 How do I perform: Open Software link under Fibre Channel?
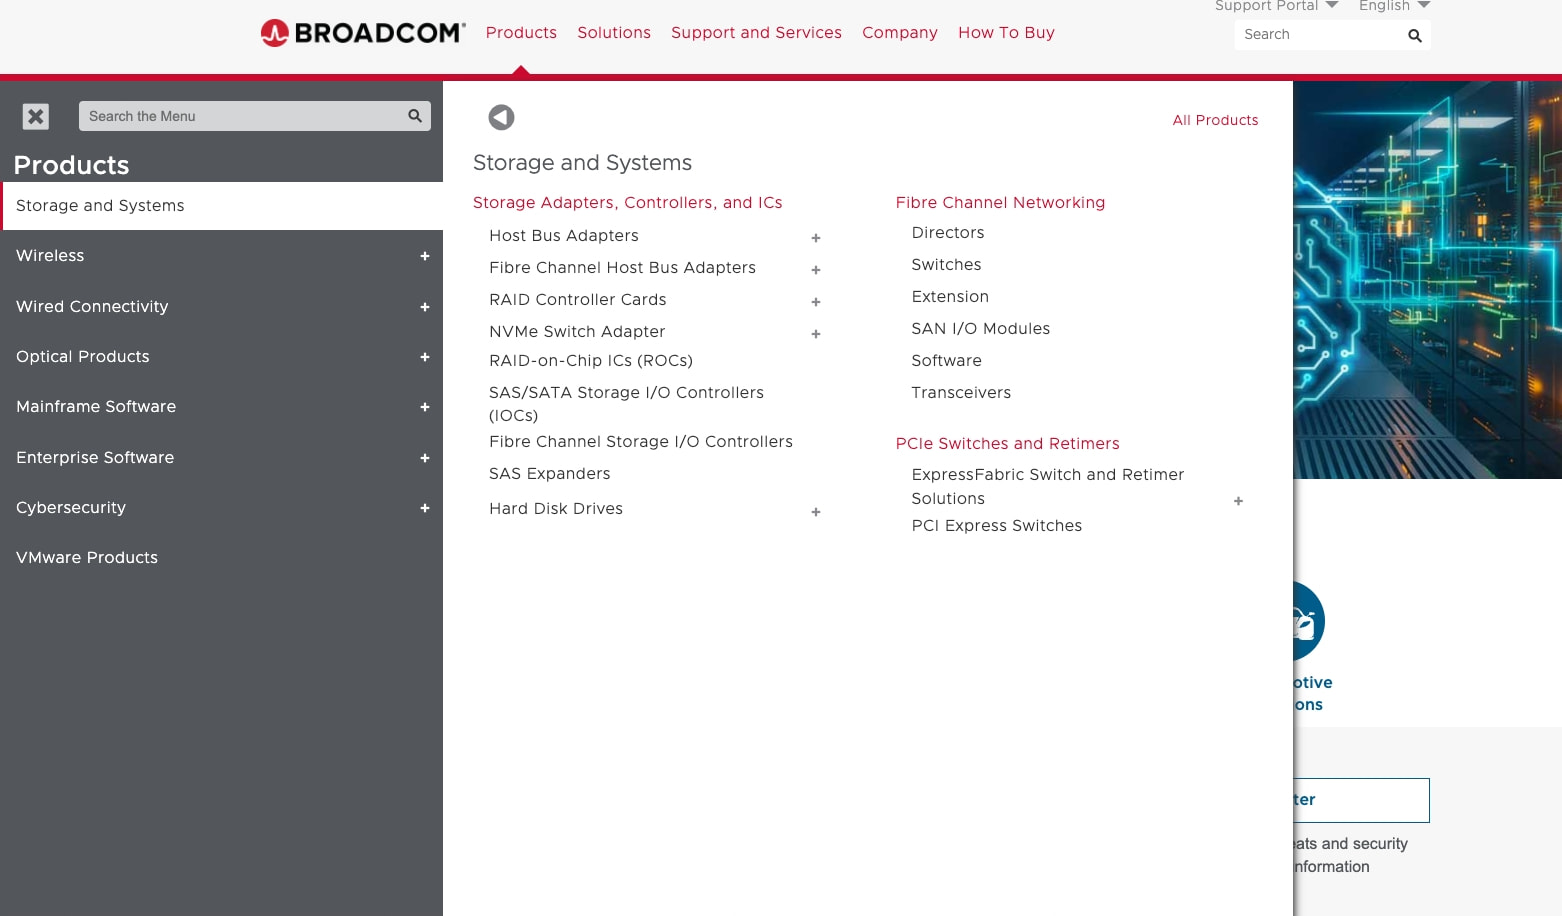coord(946,361)
